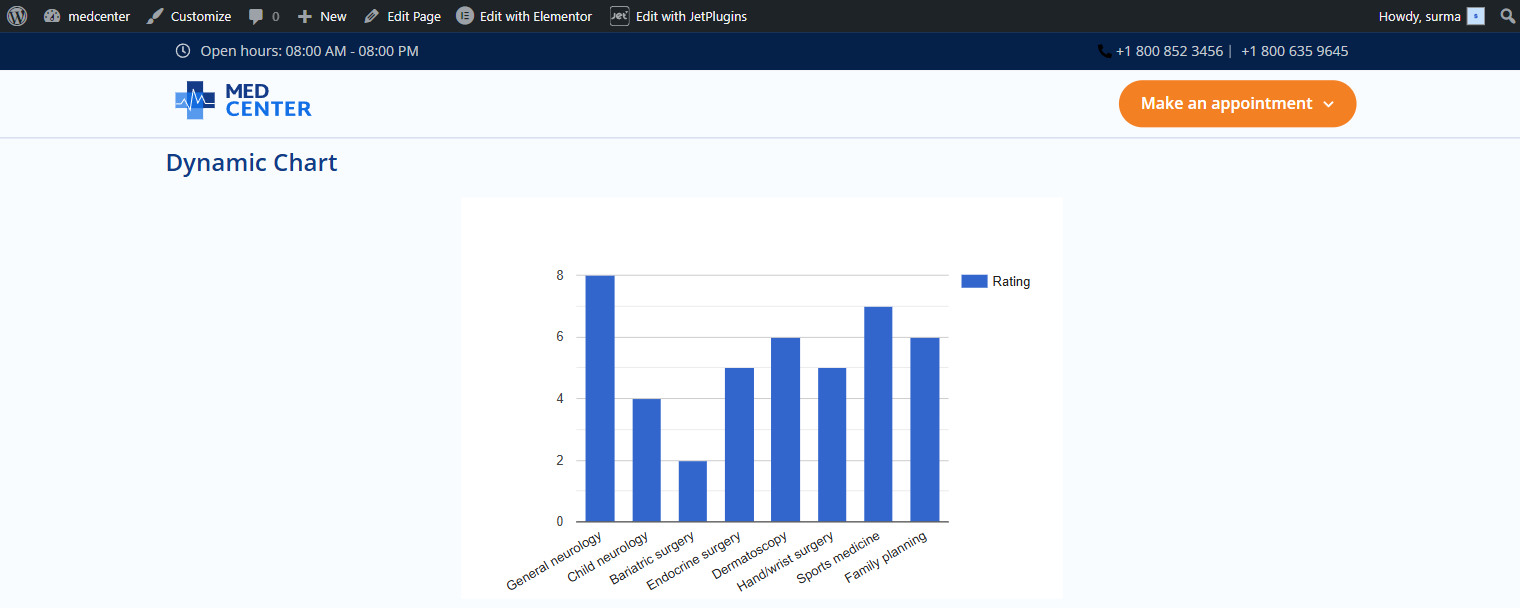
Task: Click the Customize admin bar item
Action: coord(189,16)
